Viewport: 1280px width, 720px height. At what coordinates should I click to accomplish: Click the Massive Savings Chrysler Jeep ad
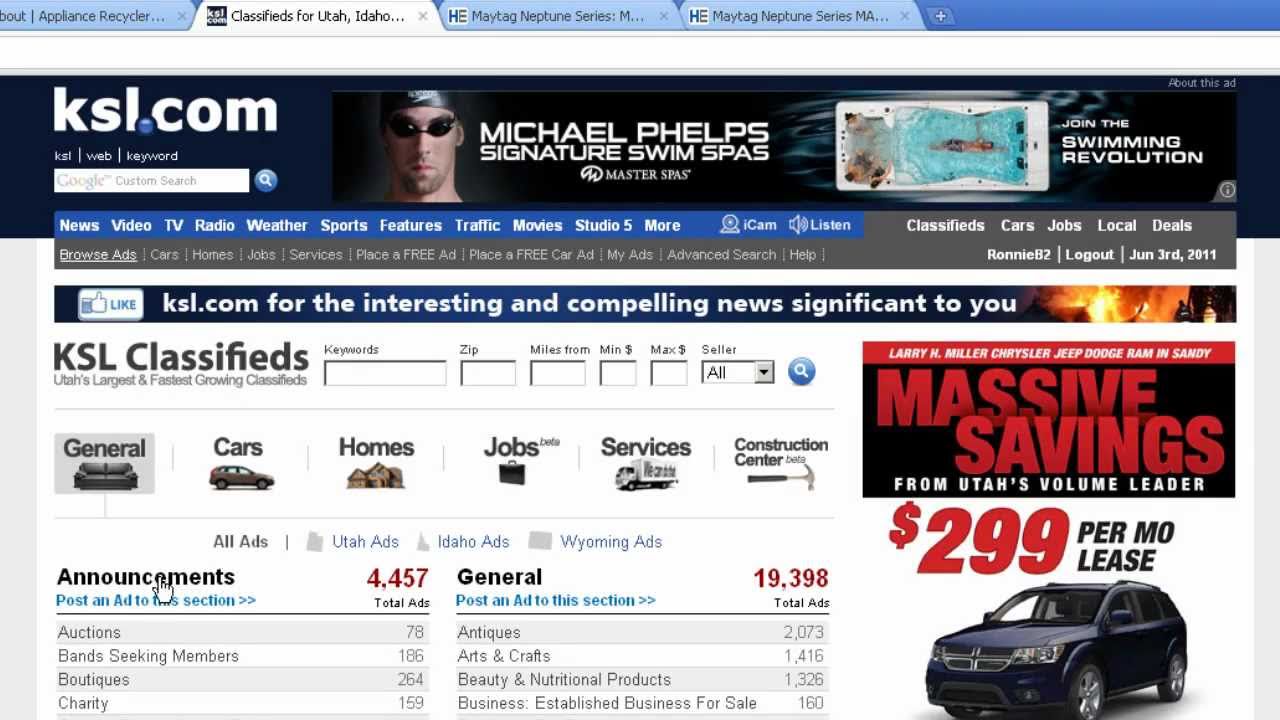point(1049,530)
